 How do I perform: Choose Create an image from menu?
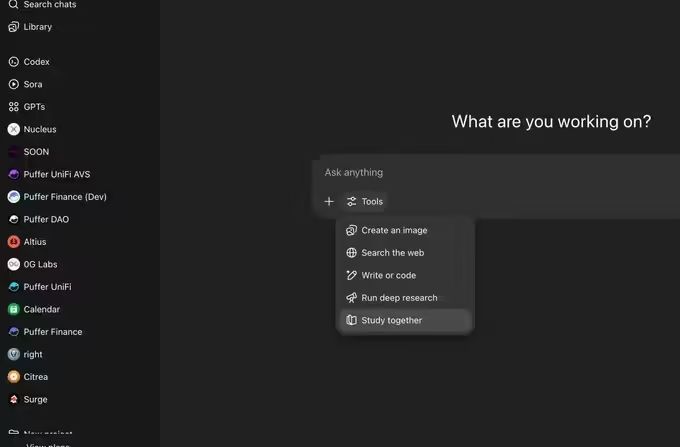394,230
